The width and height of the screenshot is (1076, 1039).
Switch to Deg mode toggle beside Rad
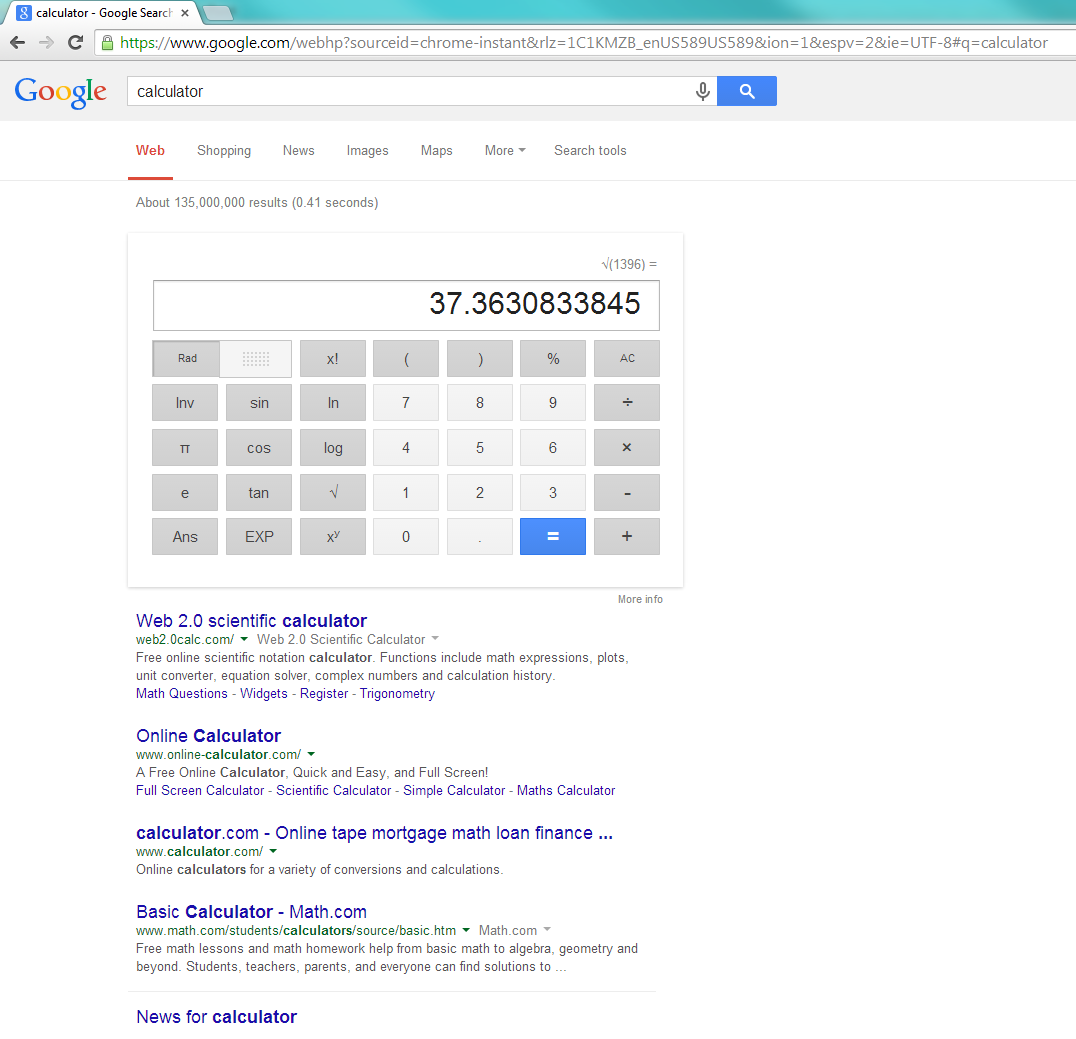pos(256,358)
